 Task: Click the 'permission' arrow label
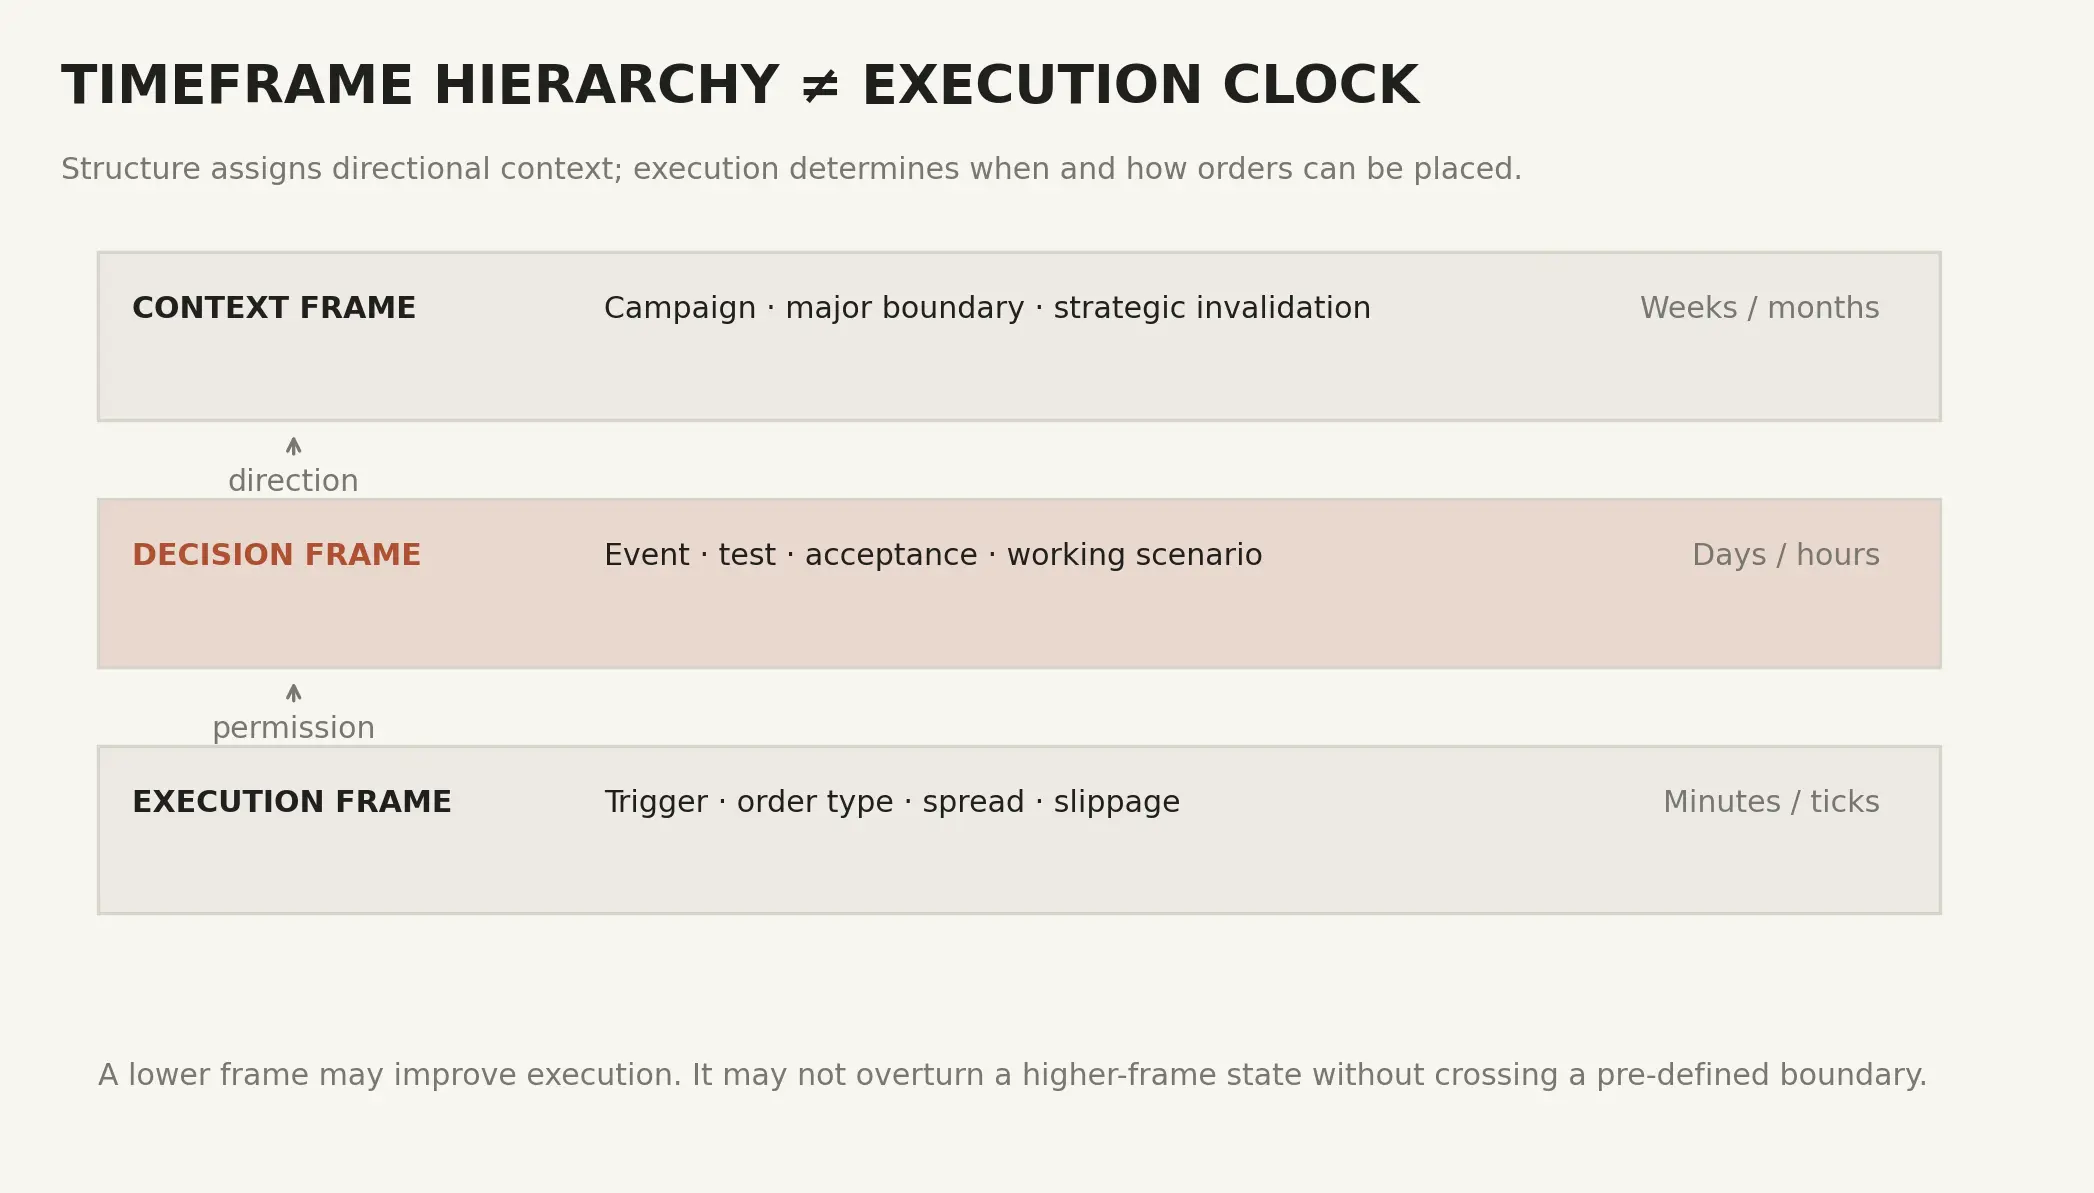293,728
